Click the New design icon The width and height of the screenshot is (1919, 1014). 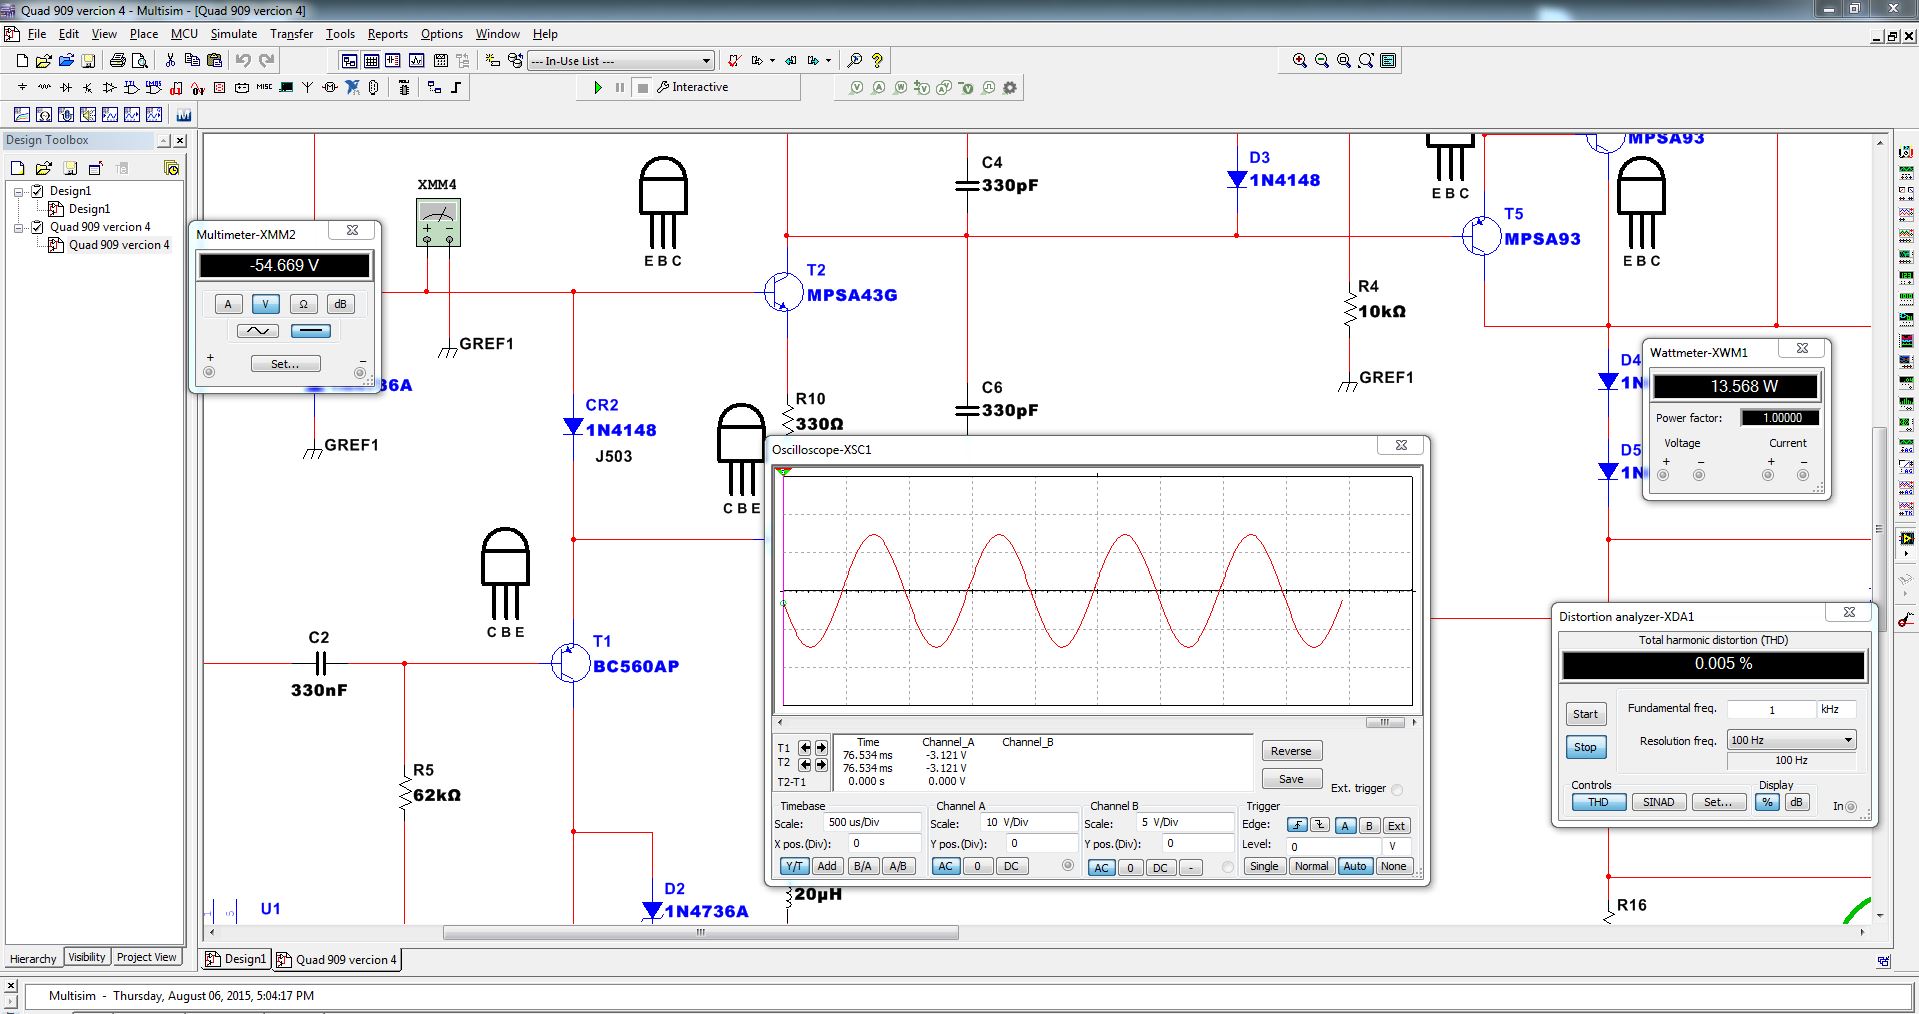pyautogui.click(x=22, y=61)
